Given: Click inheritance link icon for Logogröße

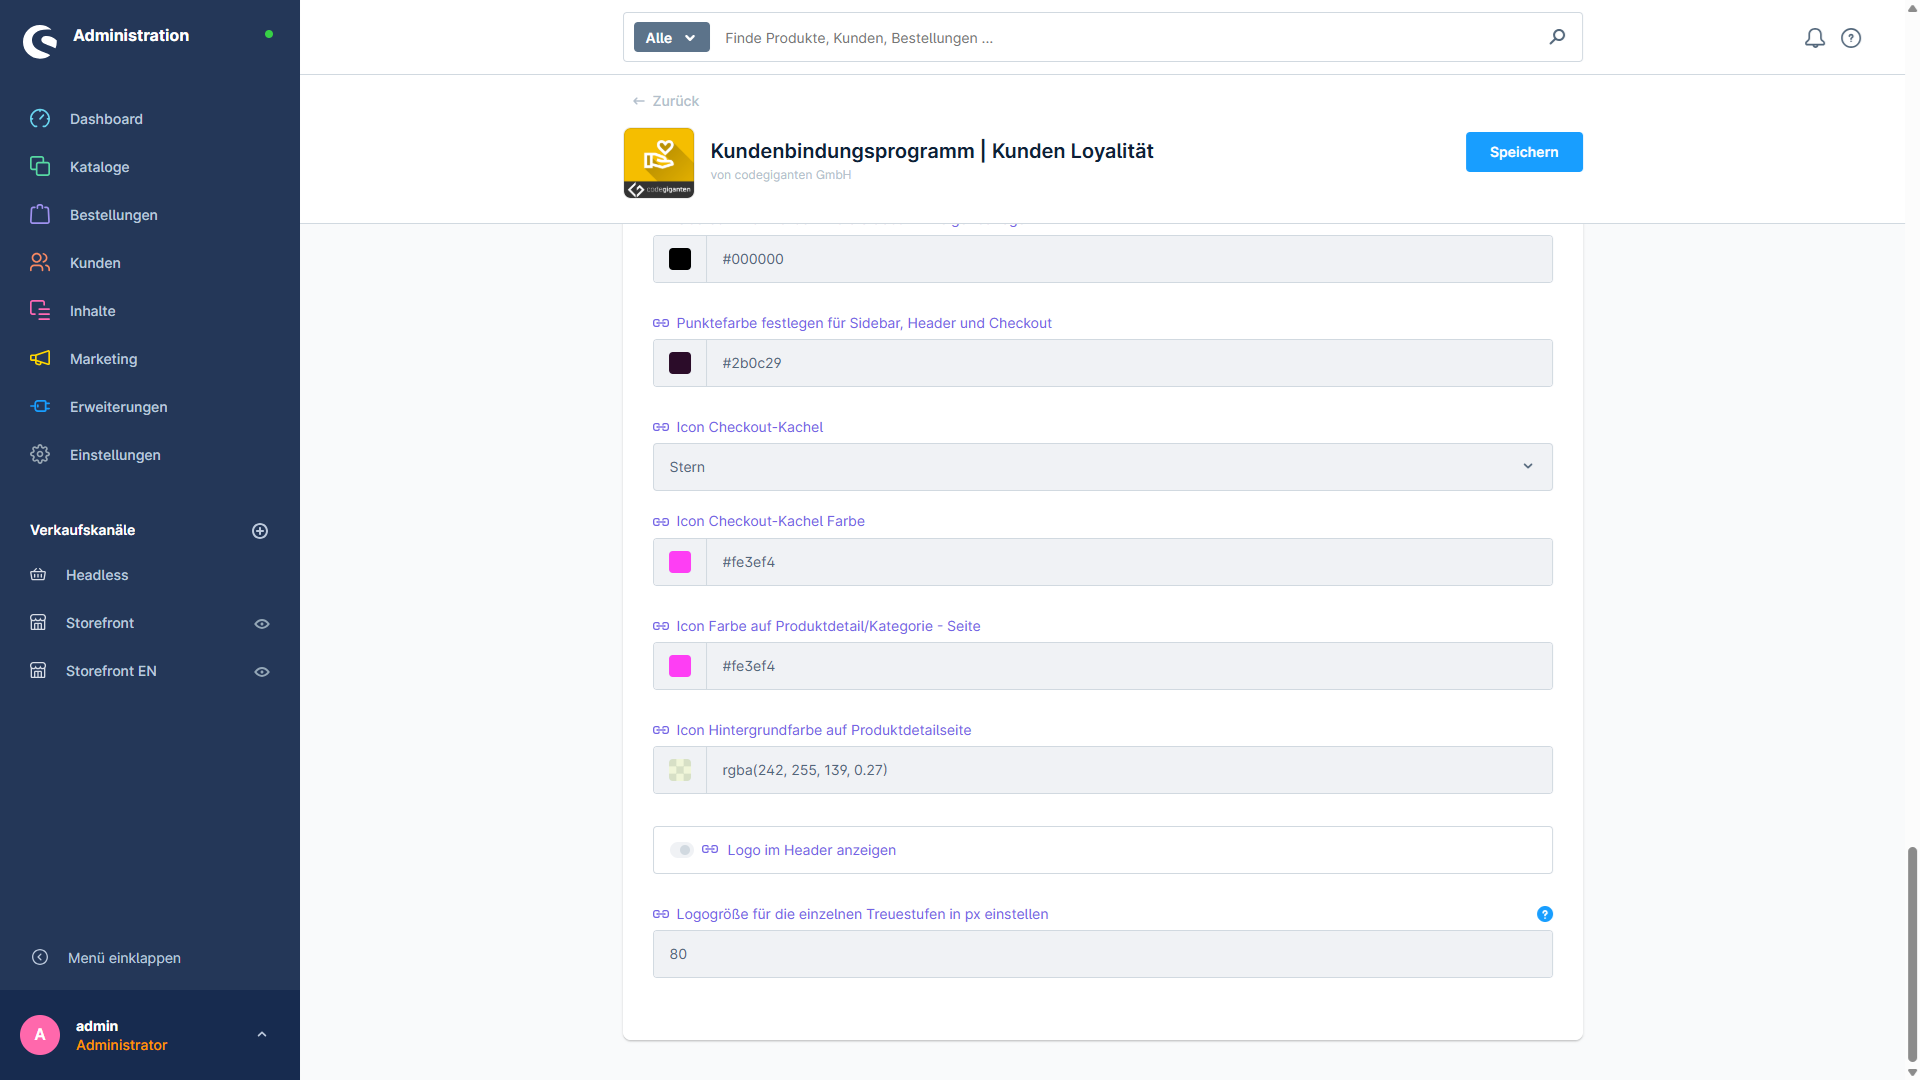Looking at the screenshot, I should pos(661,915).
